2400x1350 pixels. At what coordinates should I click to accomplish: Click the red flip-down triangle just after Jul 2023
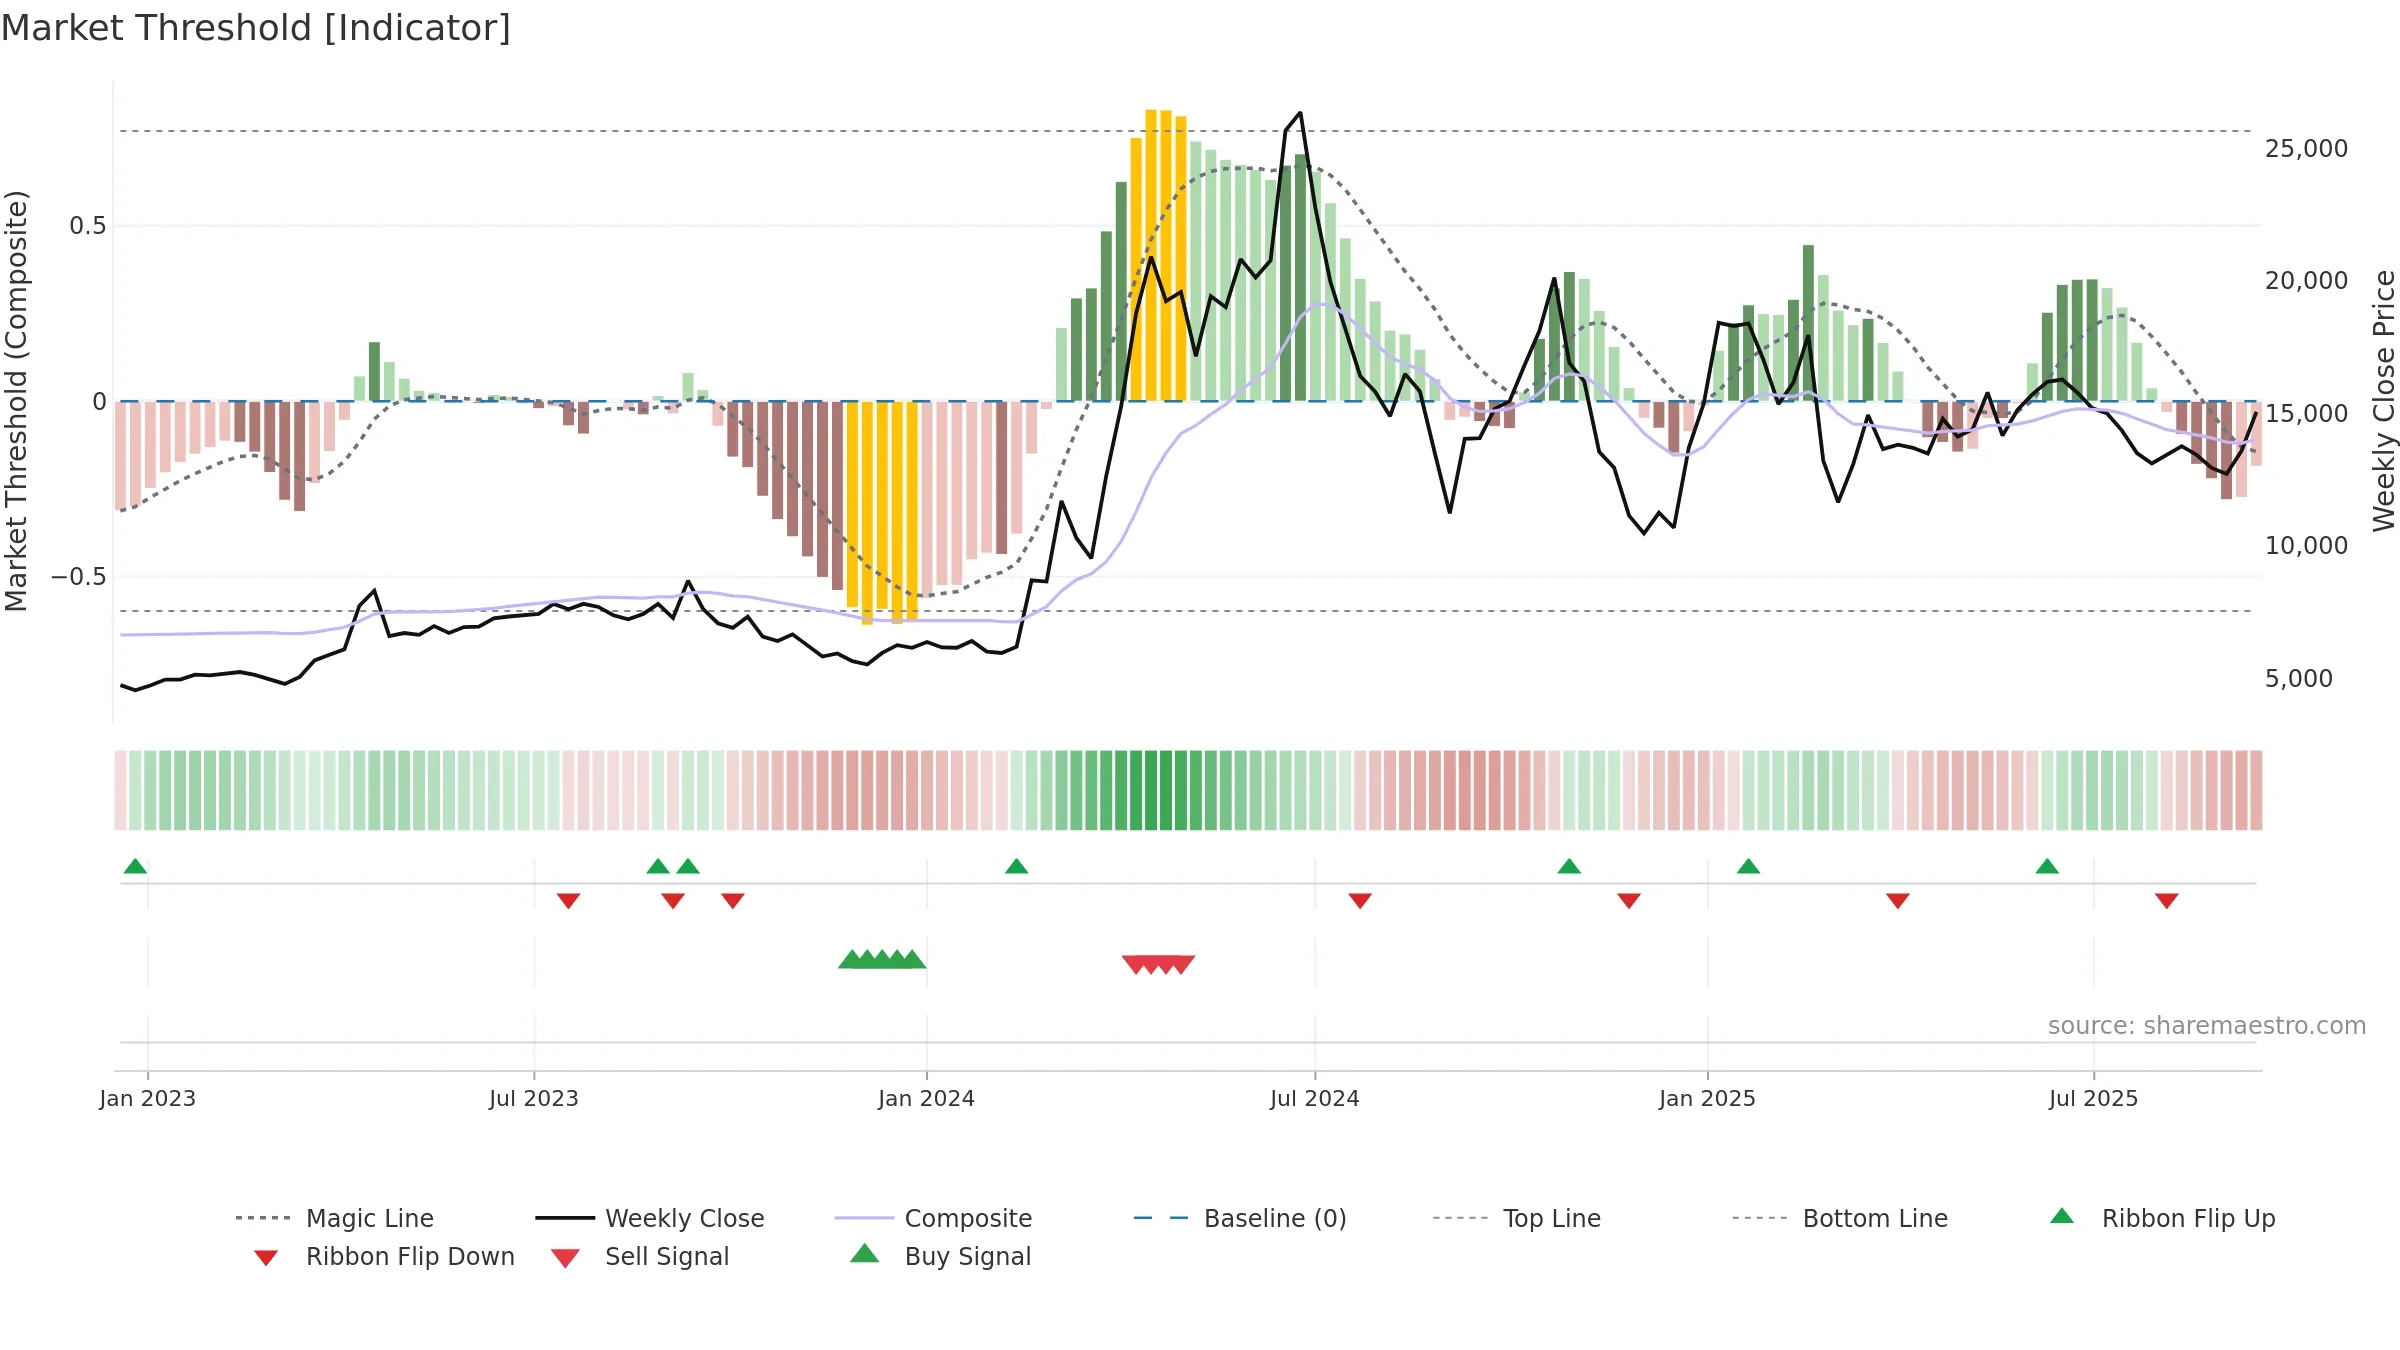[x=568, y=901]
